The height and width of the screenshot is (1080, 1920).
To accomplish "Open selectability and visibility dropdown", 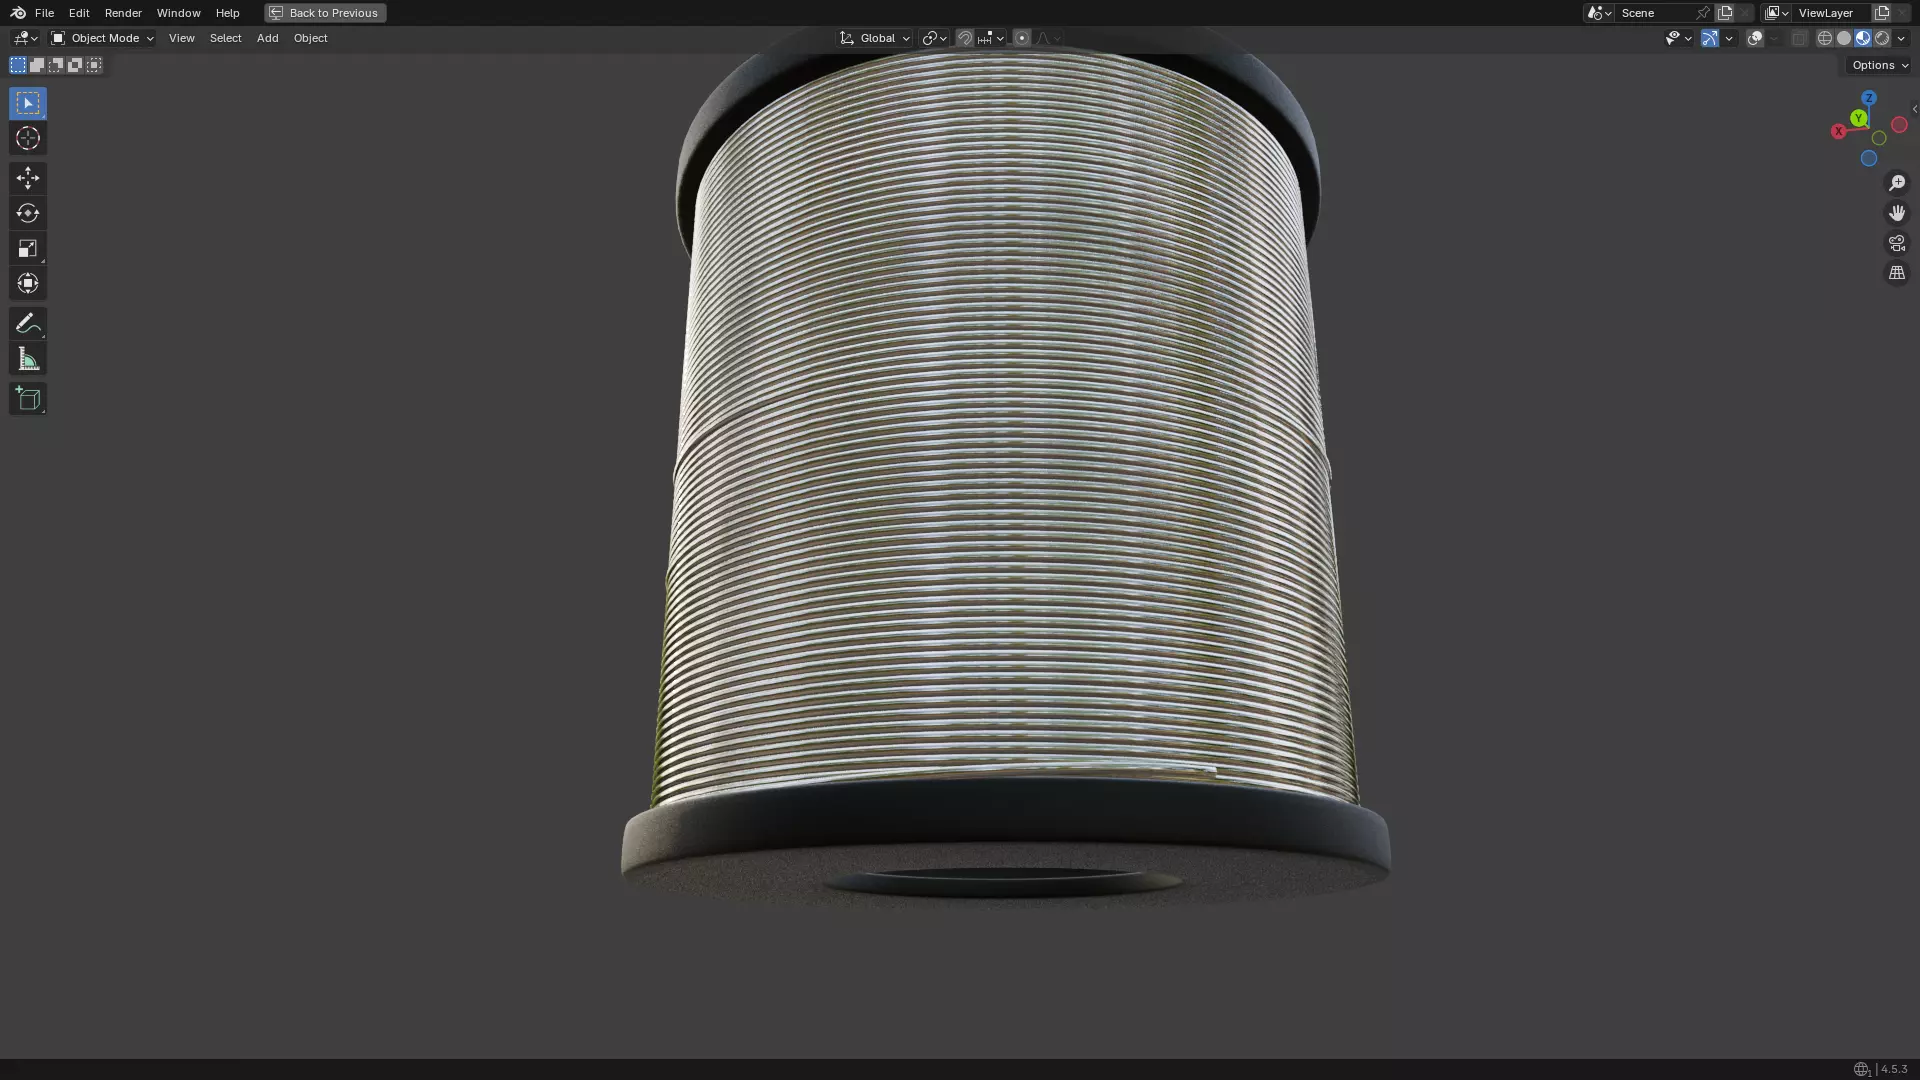I will coord(1678,38).
